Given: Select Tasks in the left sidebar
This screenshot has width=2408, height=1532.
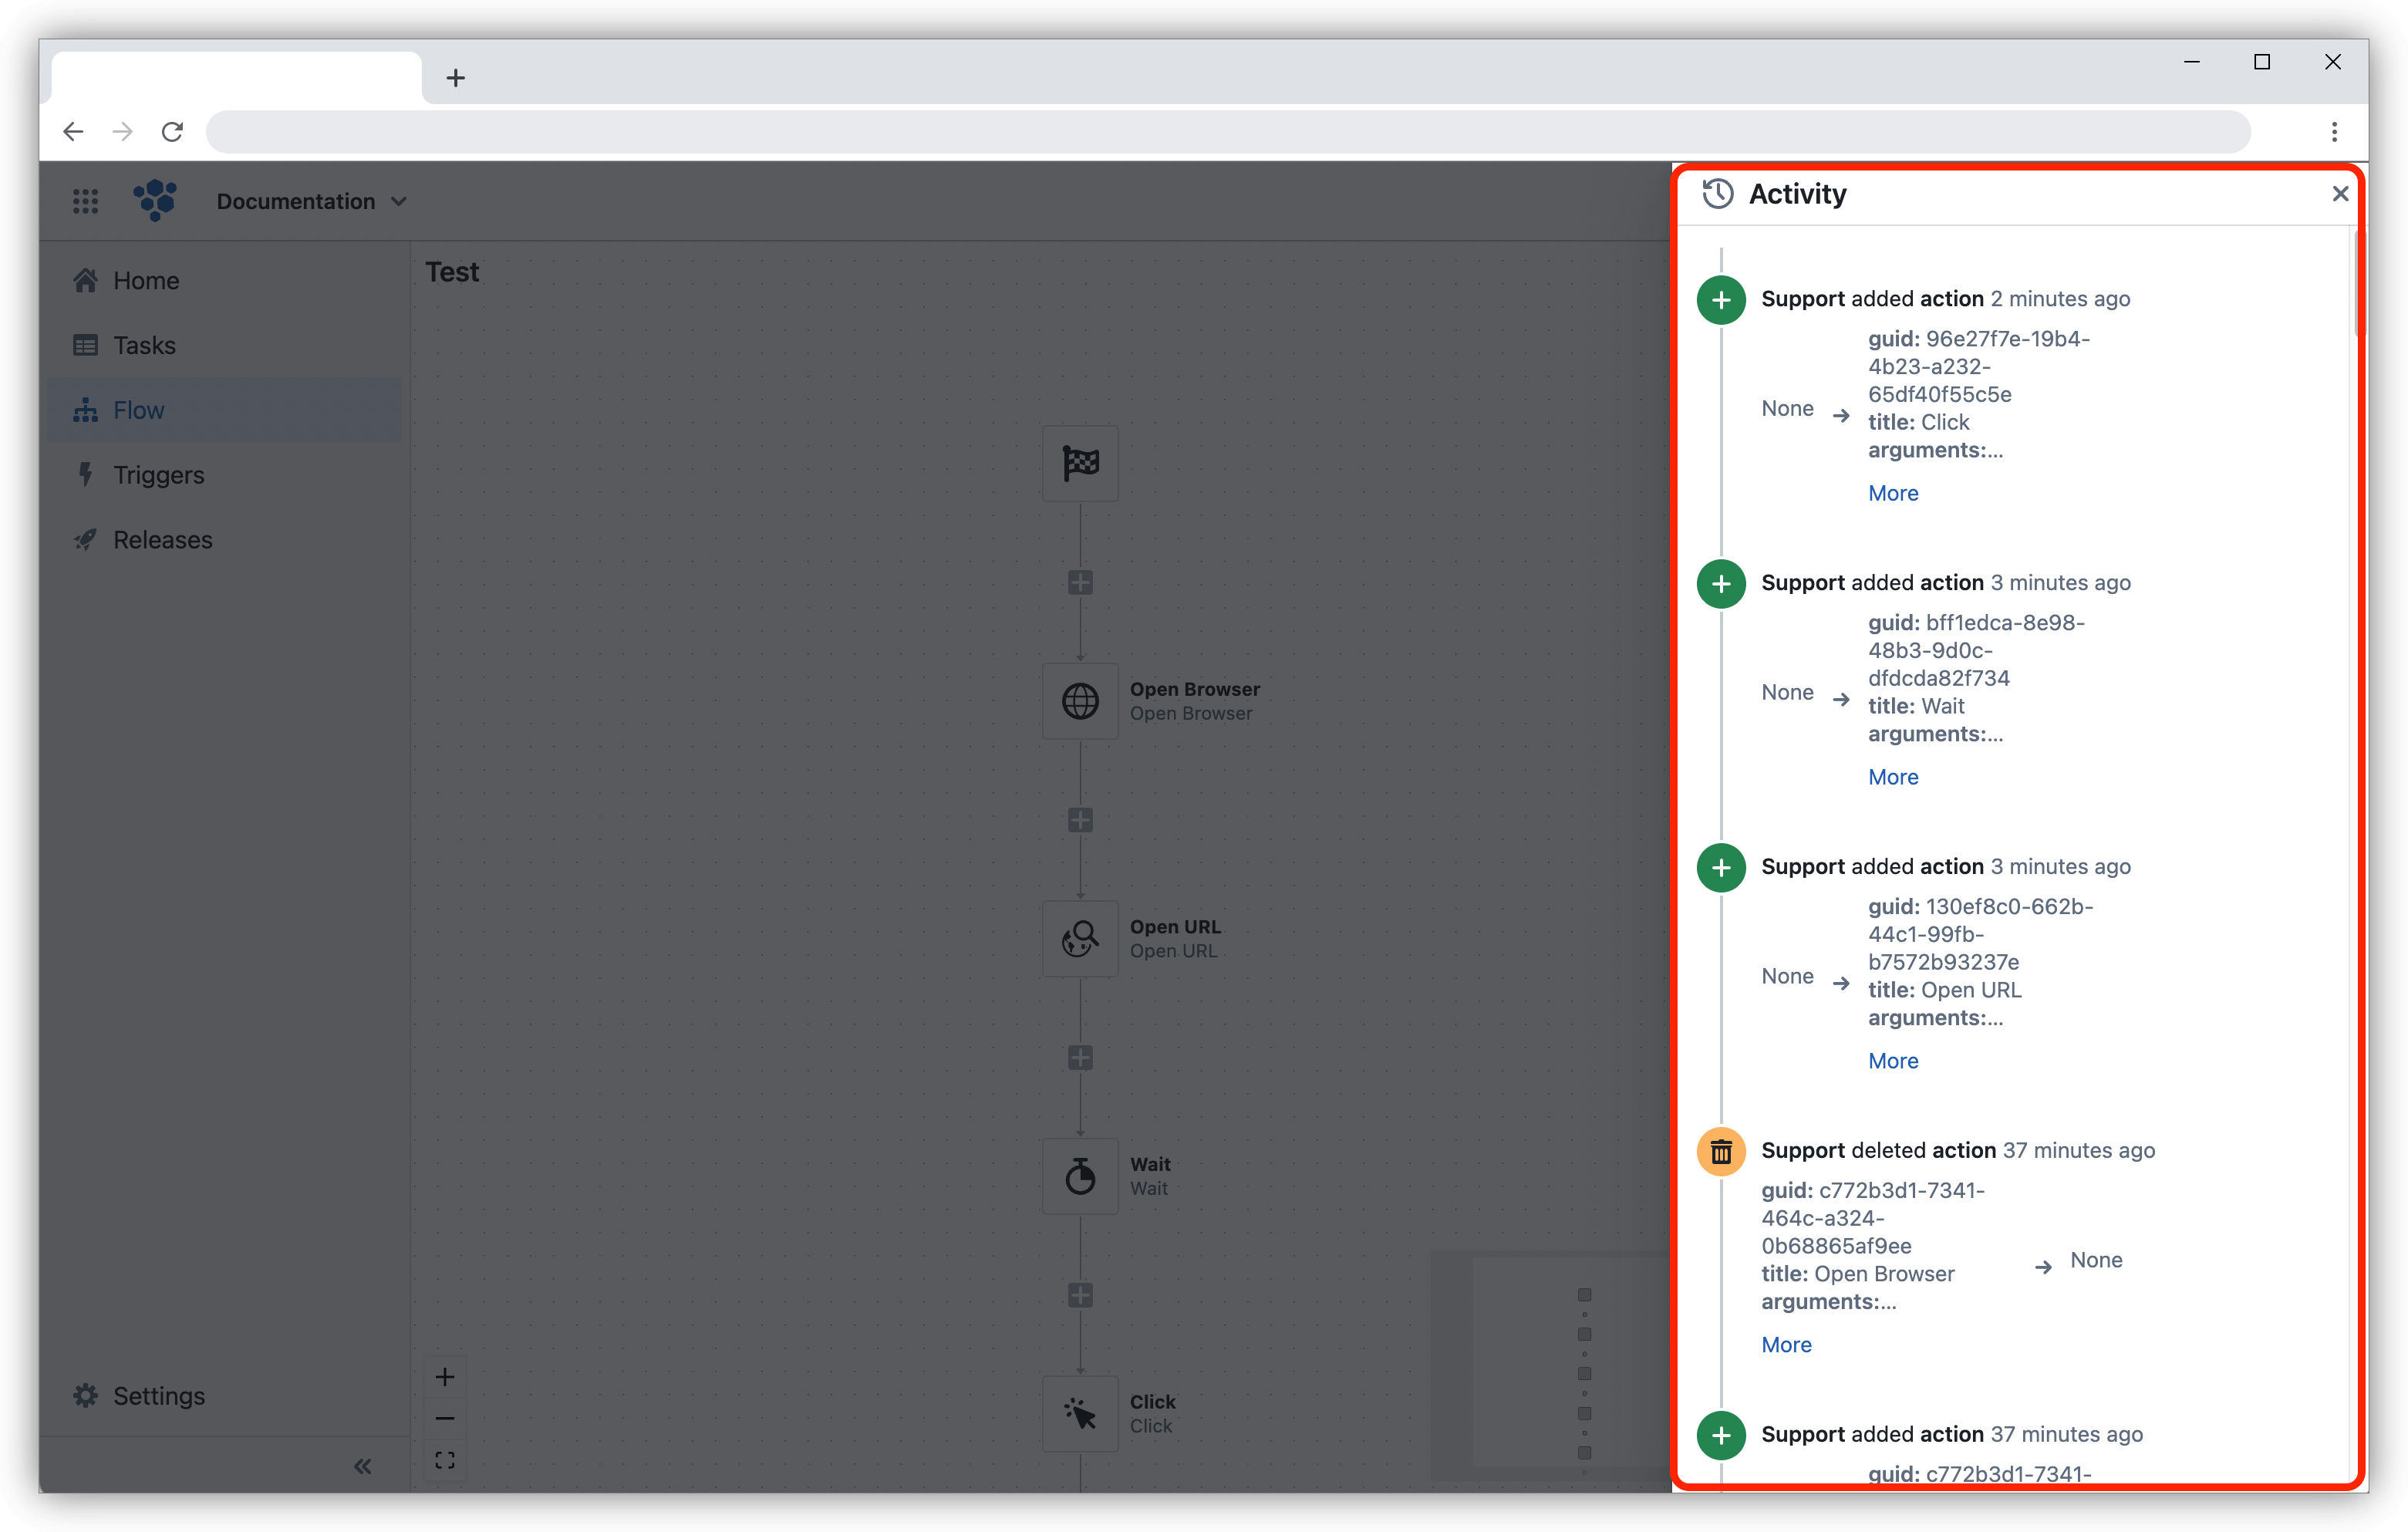Looking at the screenshot, I should tap(146, 344).
